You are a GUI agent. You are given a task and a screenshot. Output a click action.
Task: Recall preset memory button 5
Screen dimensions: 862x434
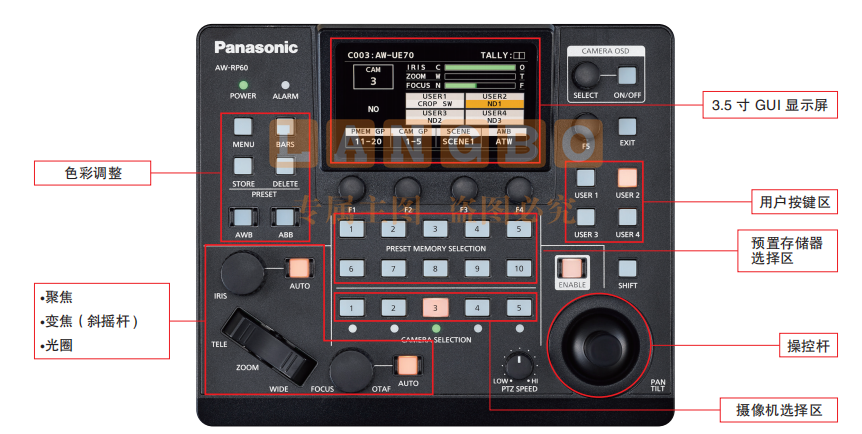(518, 229)
